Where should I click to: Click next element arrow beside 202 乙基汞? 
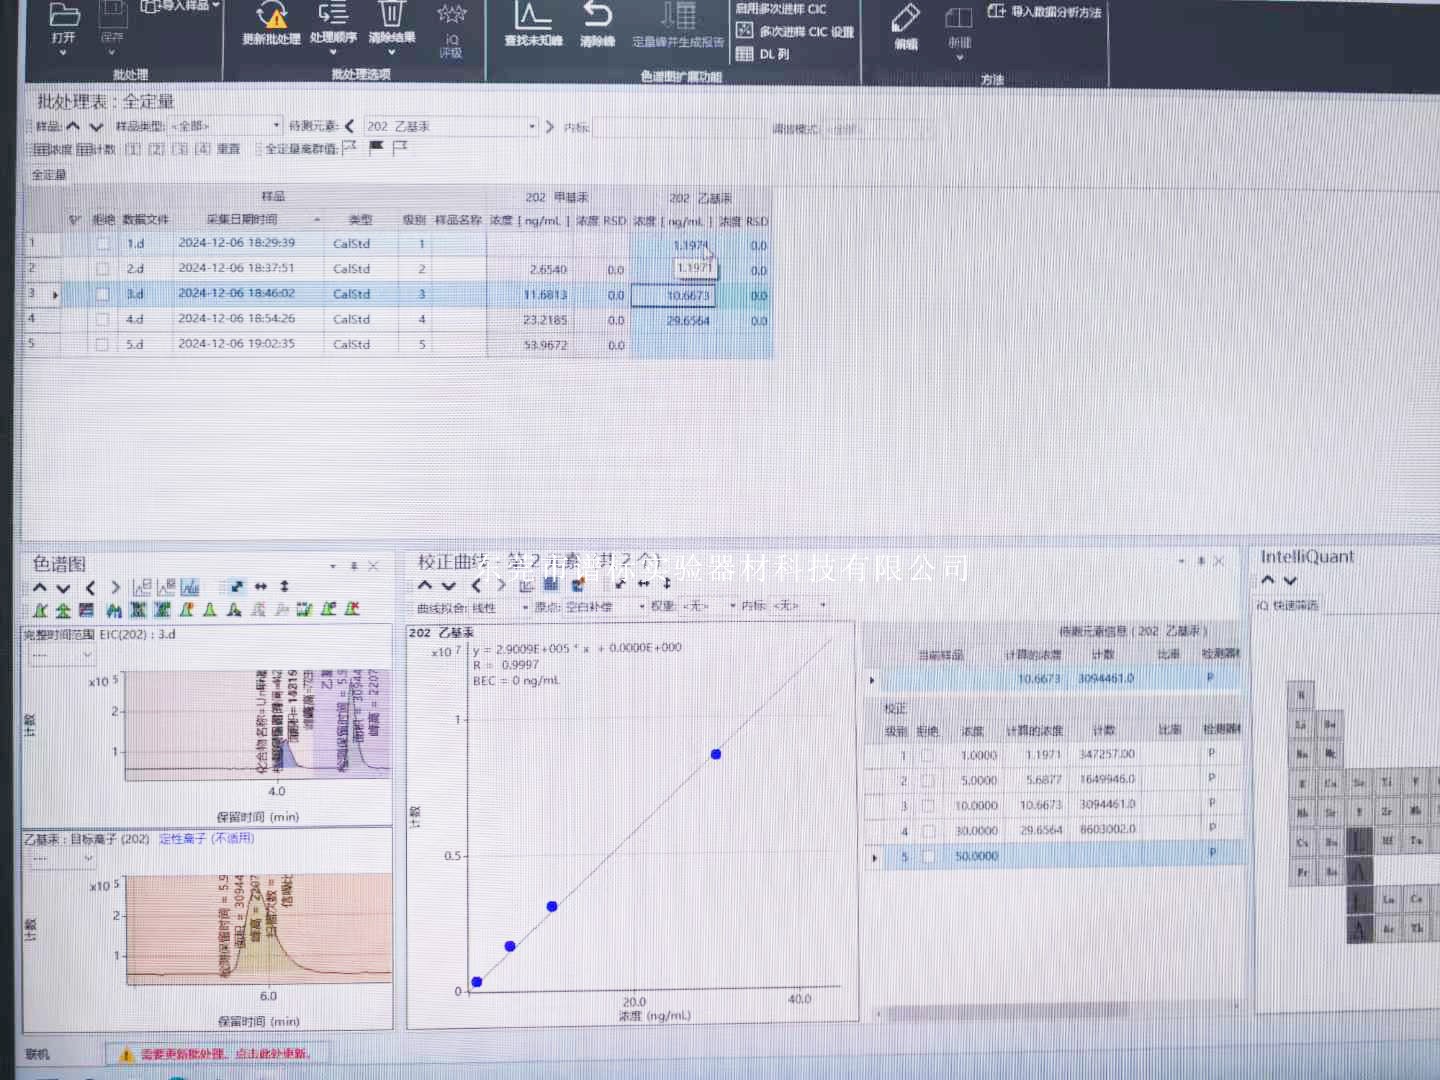(549, 127)
